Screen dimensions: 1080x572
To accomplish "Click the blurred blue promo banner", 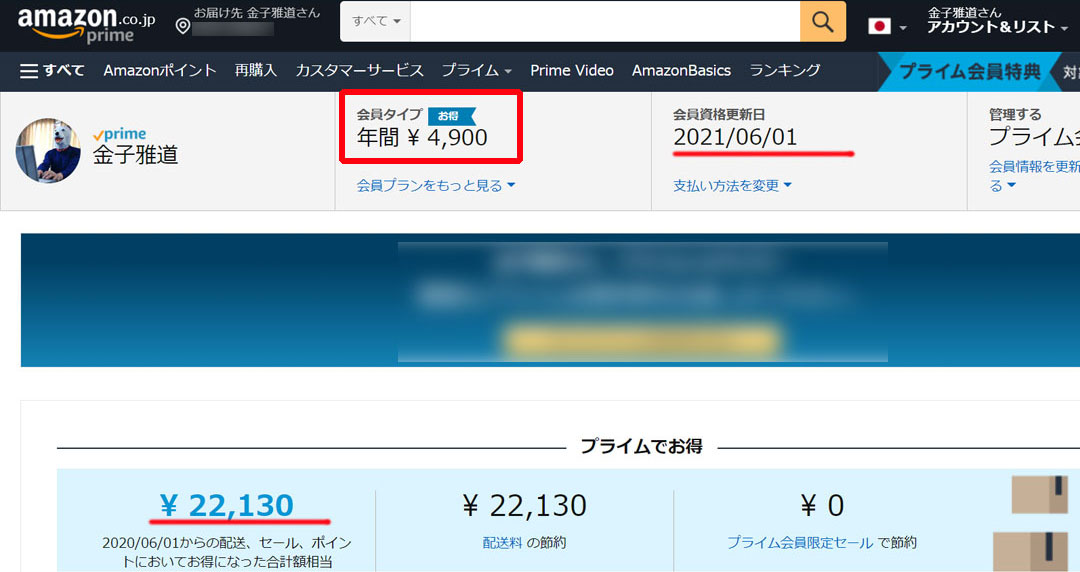I will point(550,300).
